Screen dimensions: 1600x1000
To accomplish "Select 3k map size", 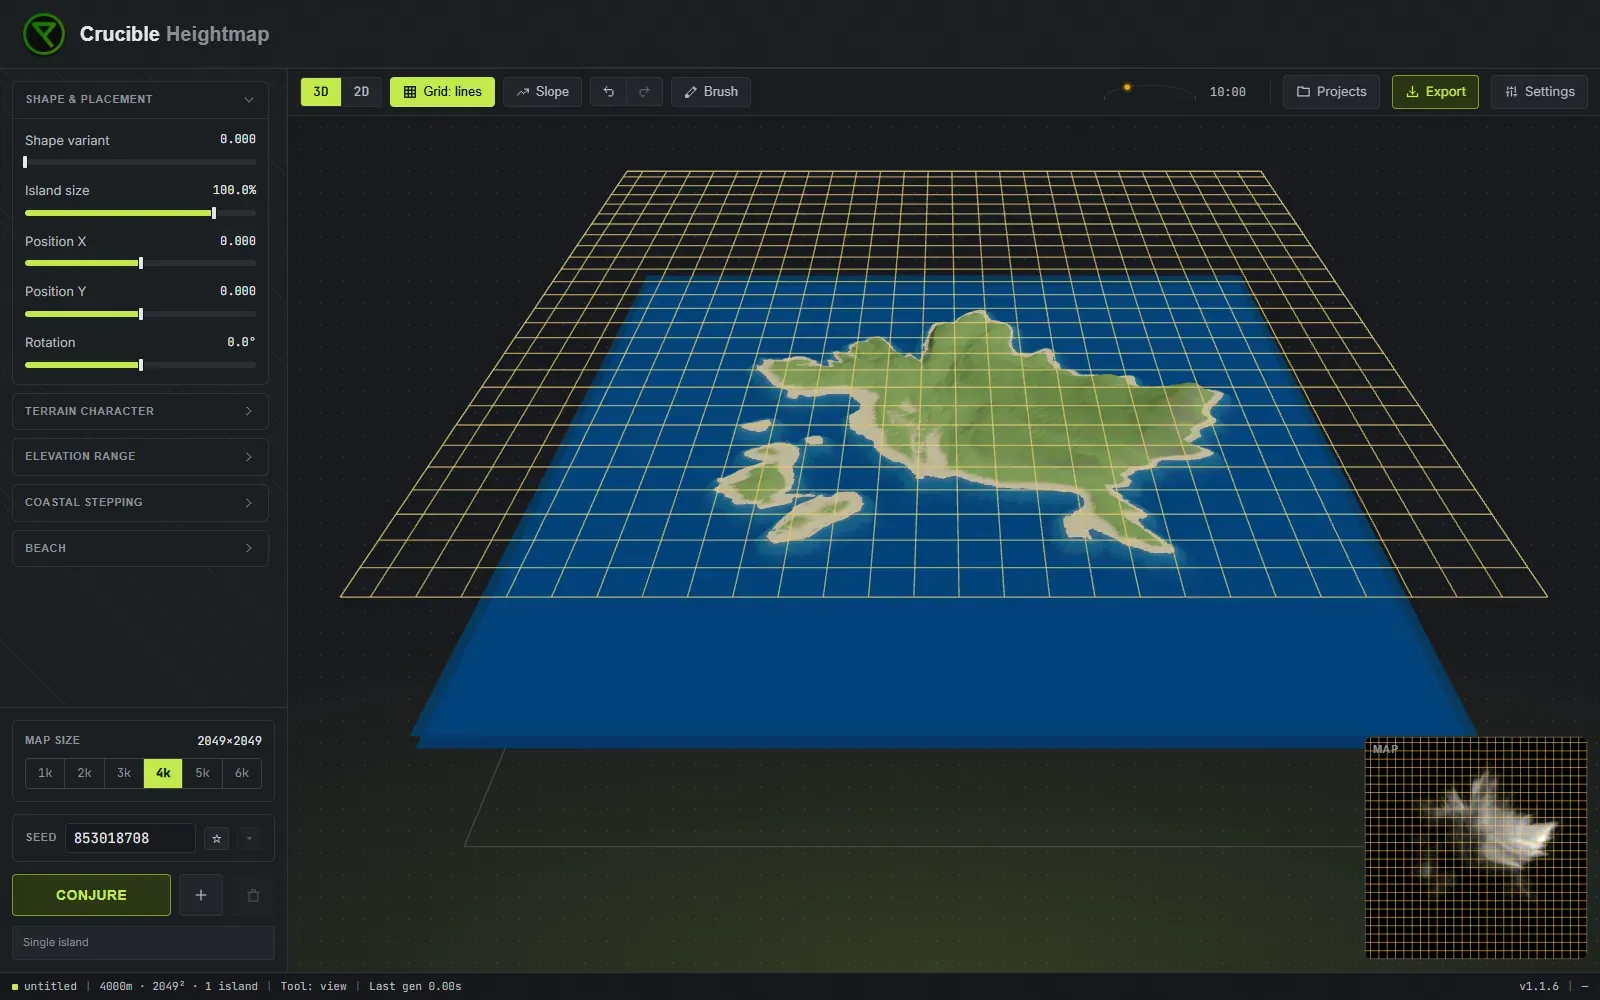I will [x=124, y=773].
